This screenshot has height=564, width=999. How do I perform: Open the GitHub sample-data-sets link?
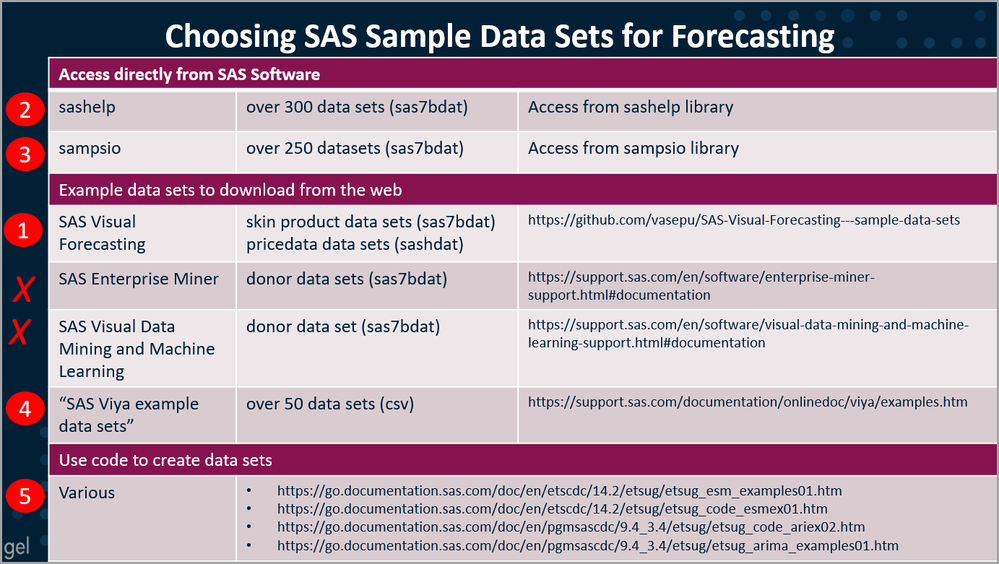pyautogui.click(x=743, y=220)
